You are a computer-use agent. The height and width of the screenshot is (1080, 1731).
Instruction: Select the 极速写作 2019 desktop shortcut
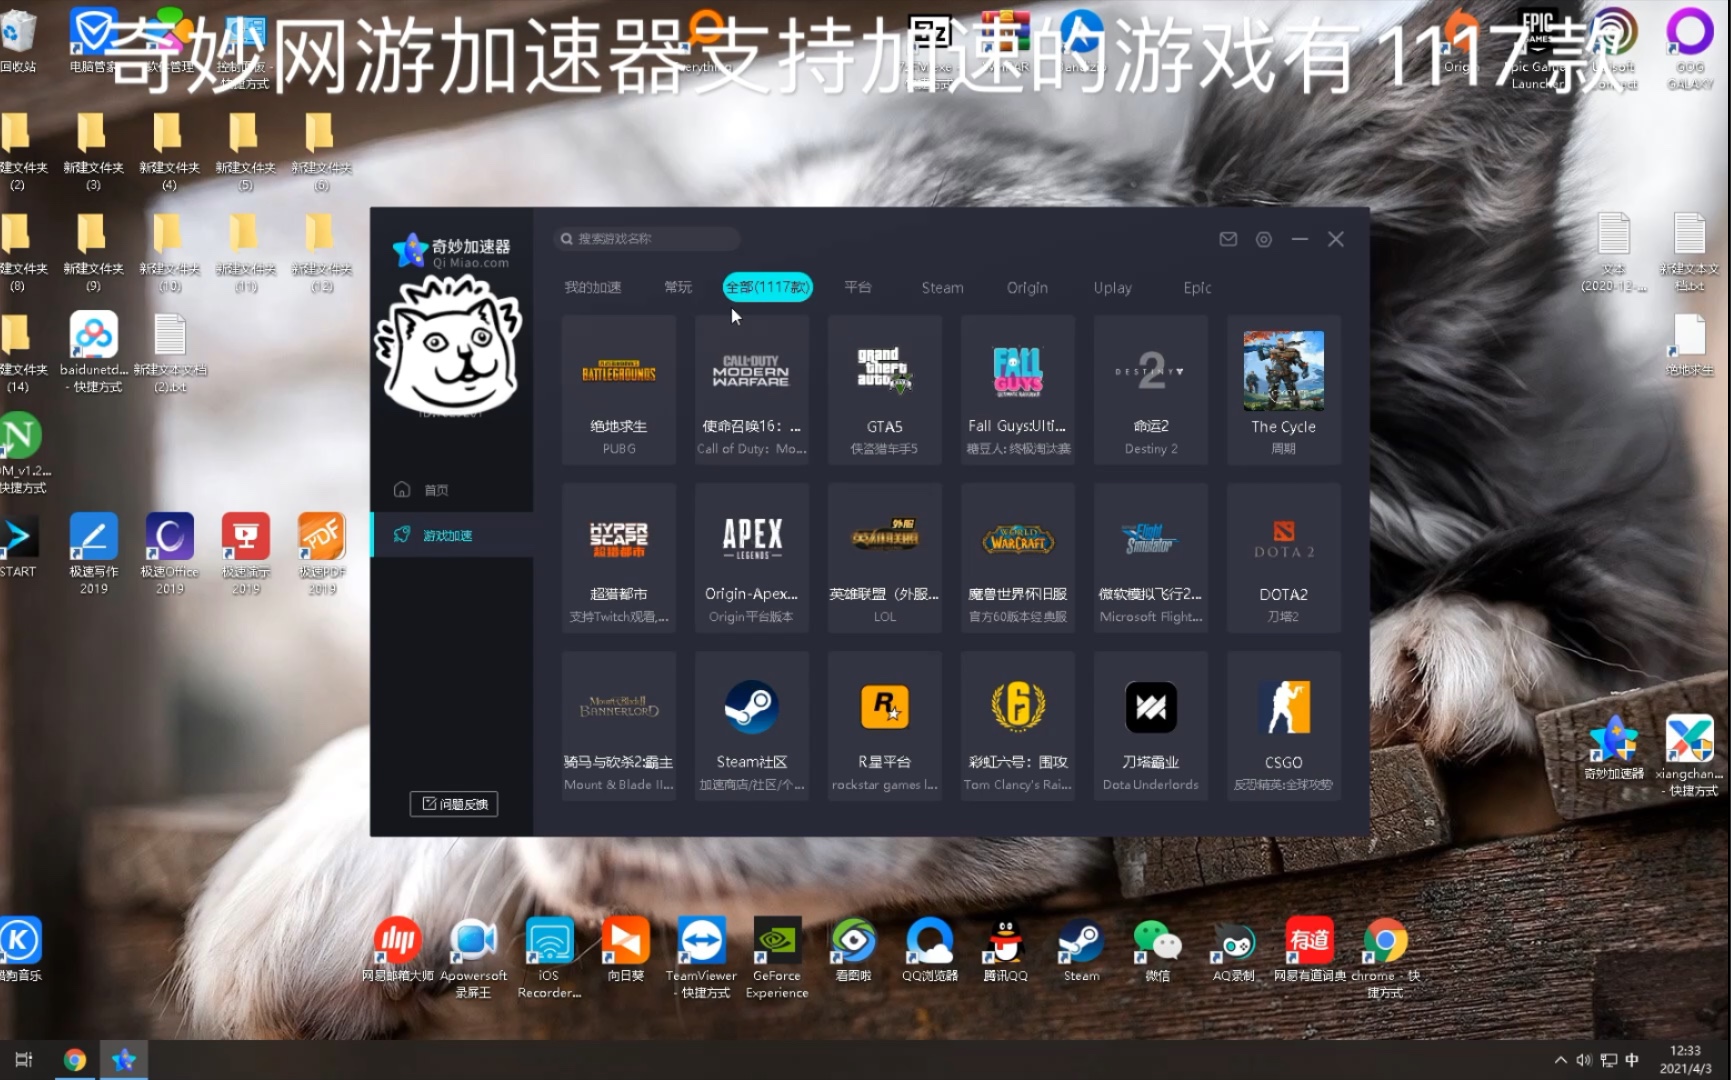coord(93,554)
